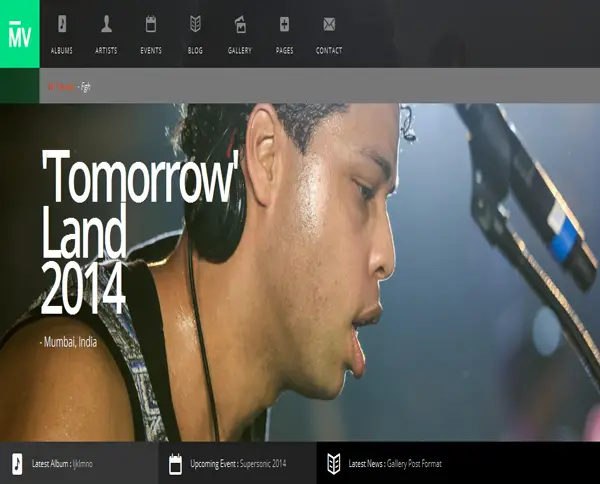Open latest album link 'Ijklmno'
This screenshot has width=600, height=484.
click(x=83, y=464)
